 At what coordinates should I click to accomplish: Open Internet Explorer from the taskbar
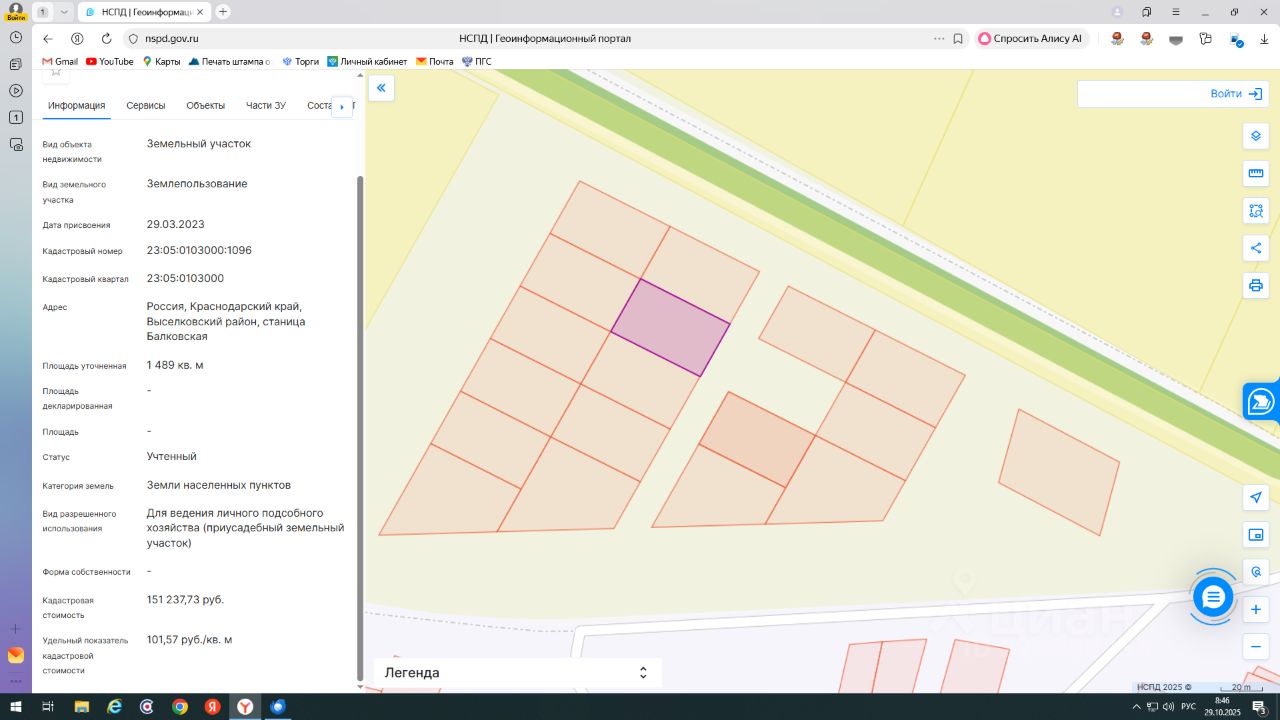[x=114, y=707]
